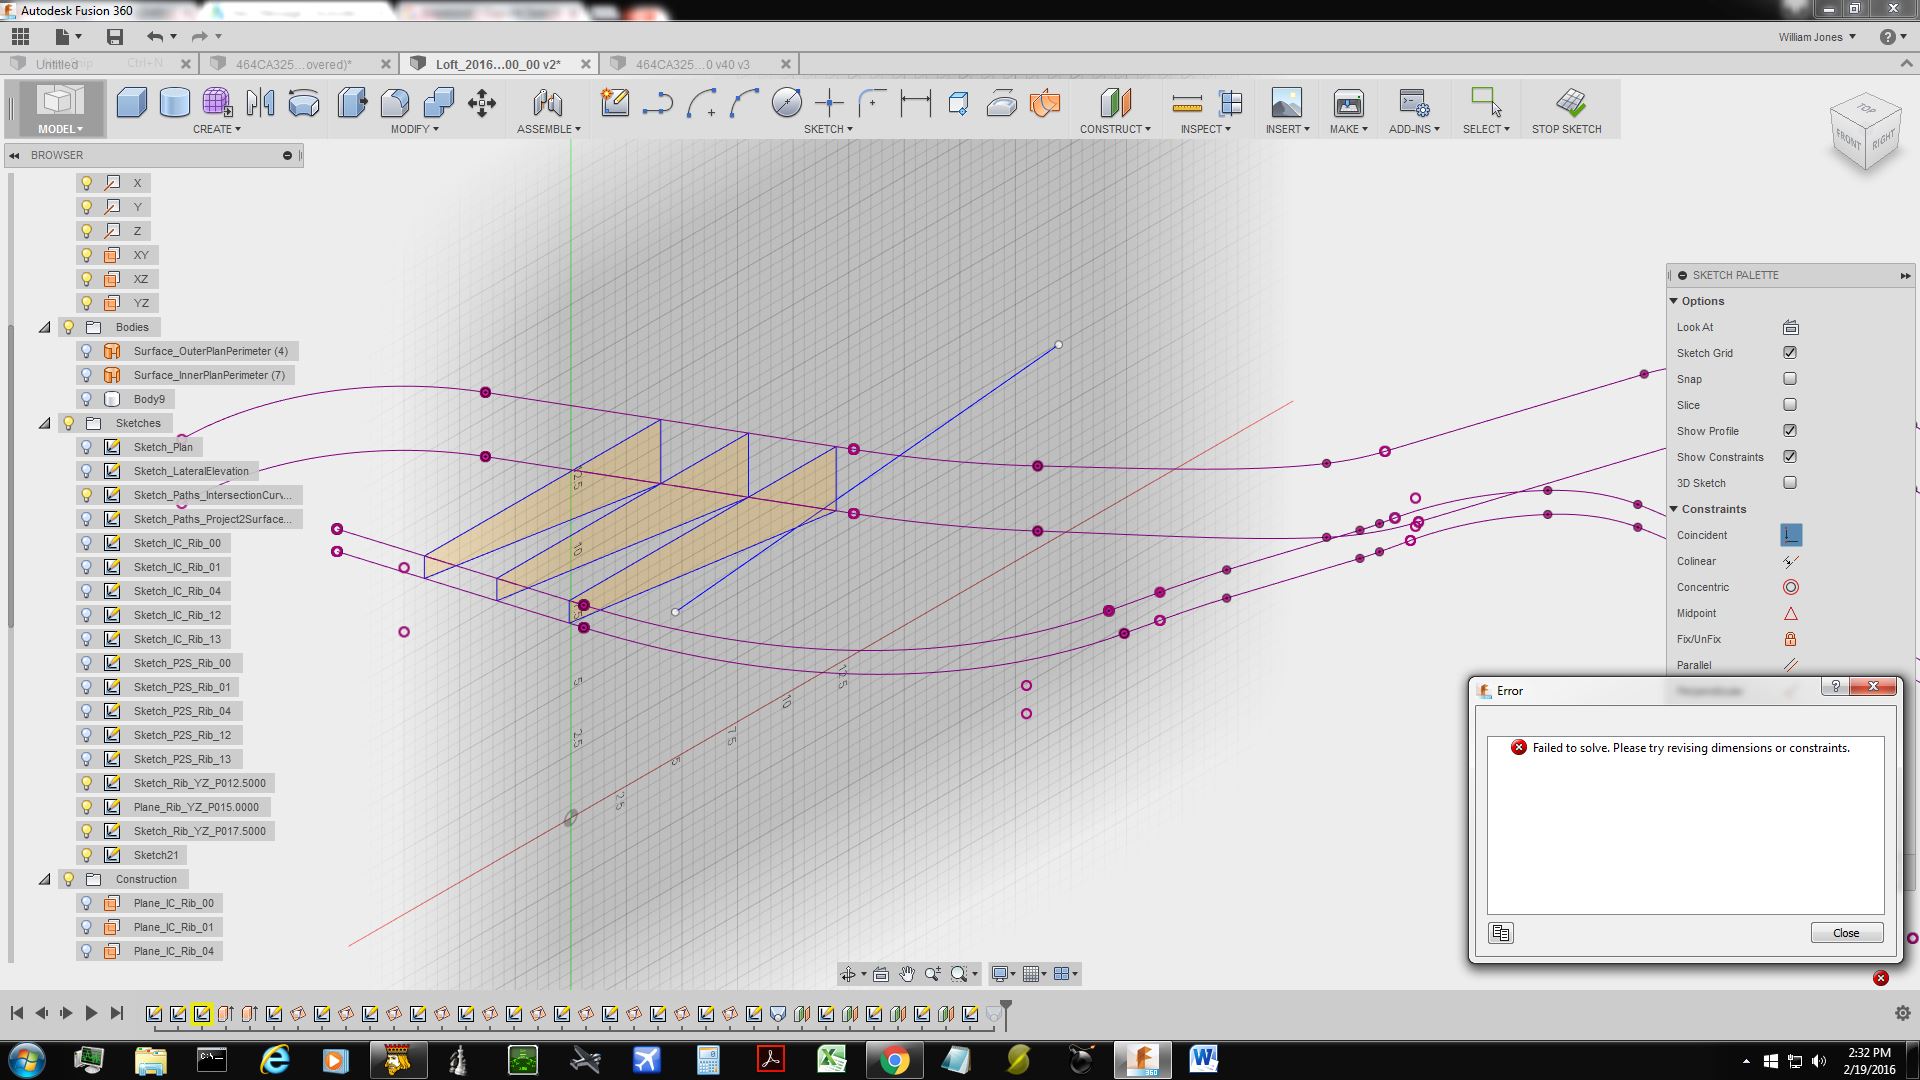
Task: Select the Create Sketch tool icon
Action: point(615,103)
